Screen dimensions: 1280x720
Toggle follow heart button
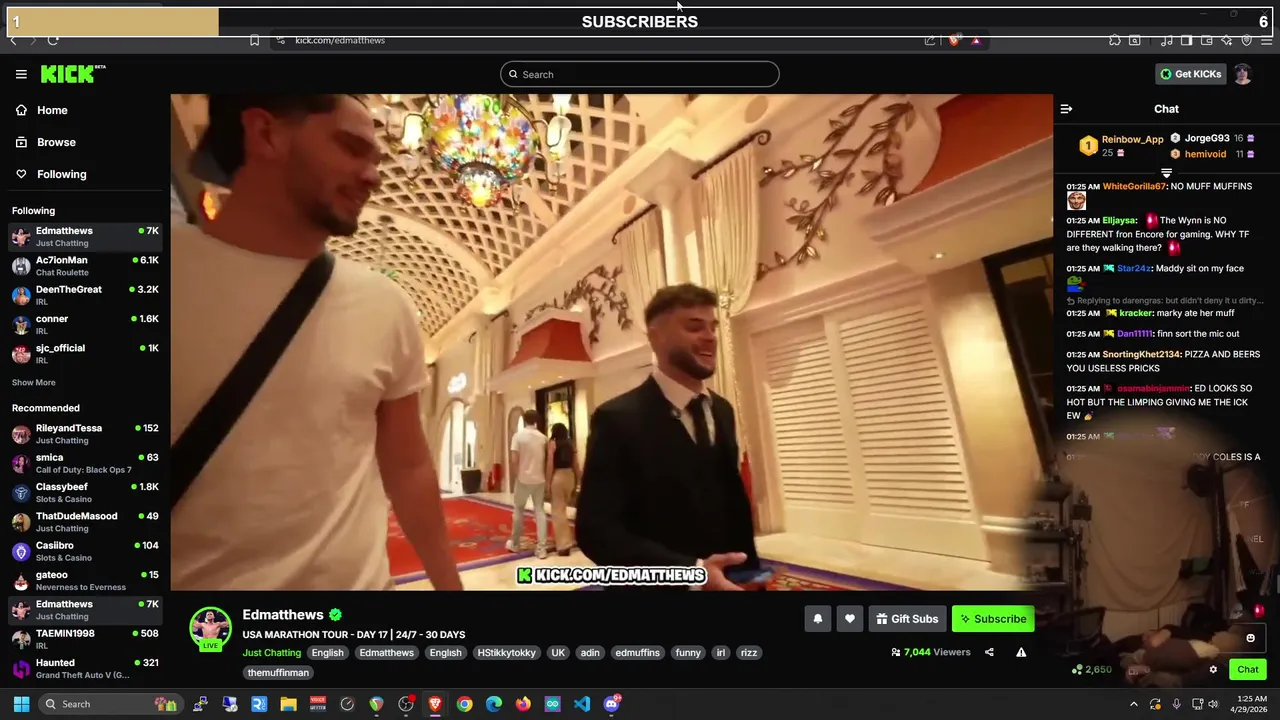tap(850, 619)
